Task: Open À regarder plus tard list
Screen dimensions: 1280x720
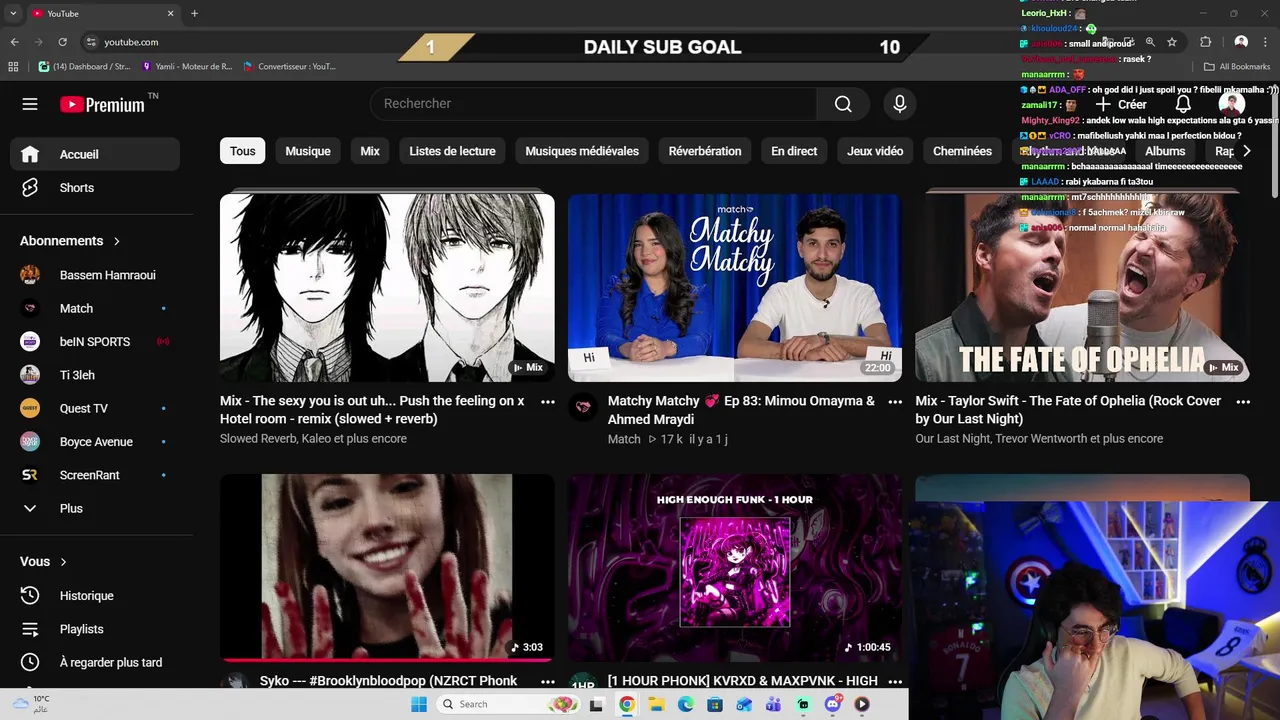Action: pyautogui.click(x=95, y=662)
